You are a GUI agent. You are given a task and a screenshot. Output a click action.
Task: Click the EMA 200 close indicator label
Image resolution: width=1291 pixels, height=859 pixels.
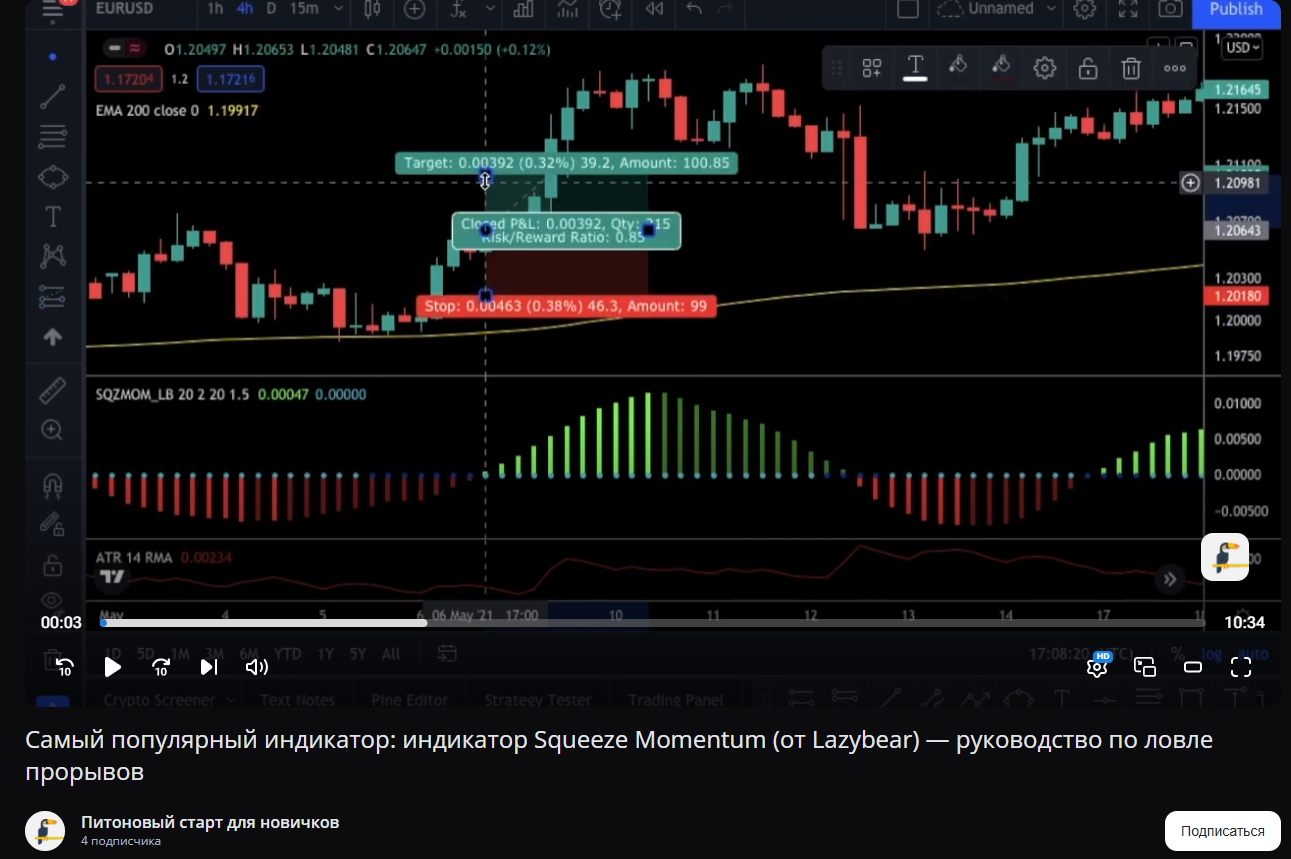(x=148, y=110)
